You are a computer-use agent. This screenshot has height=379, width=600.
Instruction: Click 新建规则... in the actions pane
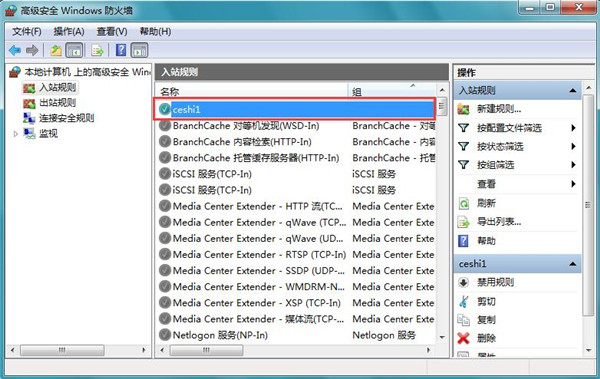[x=499, y=109]
